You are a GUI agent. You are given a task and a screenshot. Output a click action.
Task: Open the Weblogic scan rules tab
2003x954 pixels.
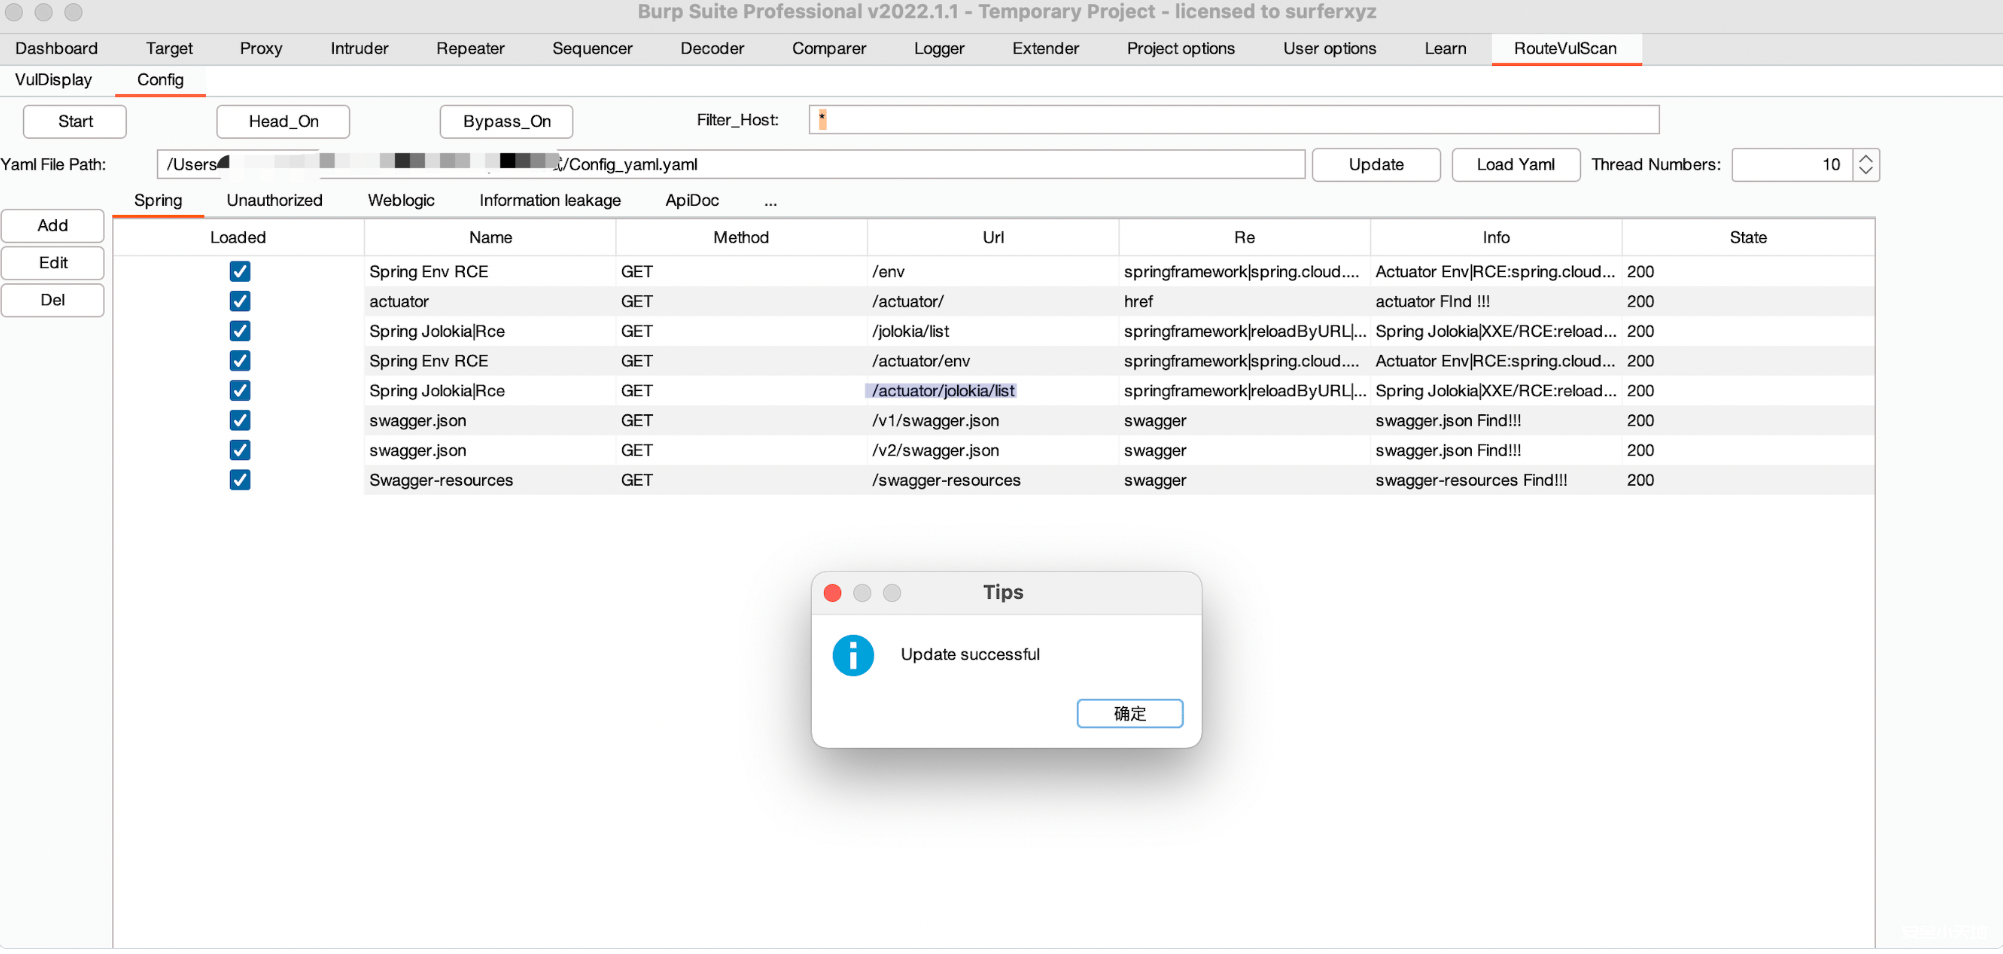pos(400,200)
